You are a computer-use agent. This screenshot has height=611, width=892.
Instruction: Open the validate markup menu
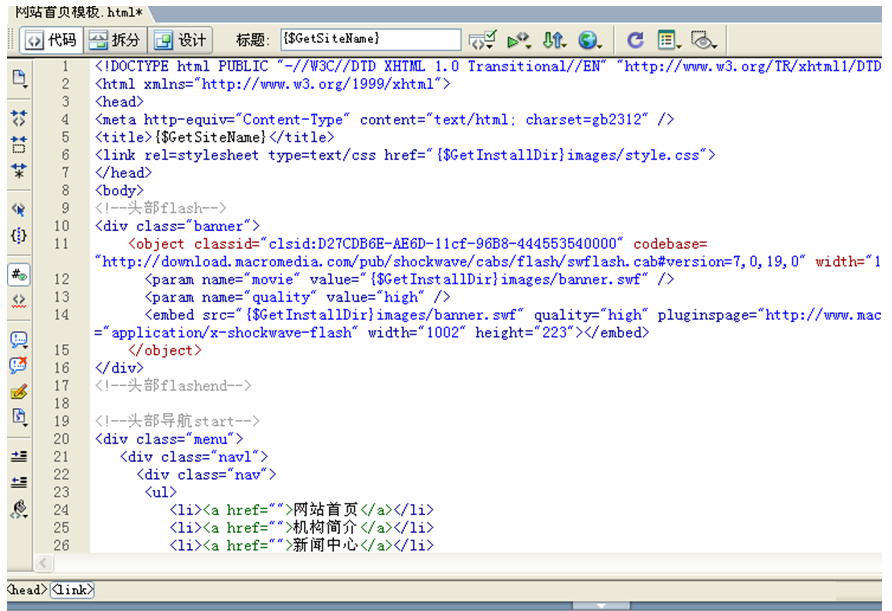tap(519, 40)
